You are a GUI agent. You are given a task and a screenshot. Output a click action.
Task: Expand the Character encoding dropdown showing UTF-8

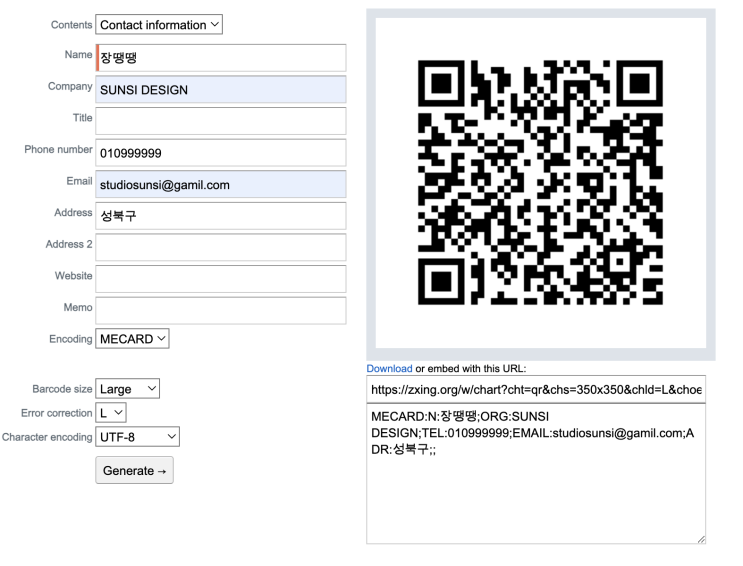[137, 437]
